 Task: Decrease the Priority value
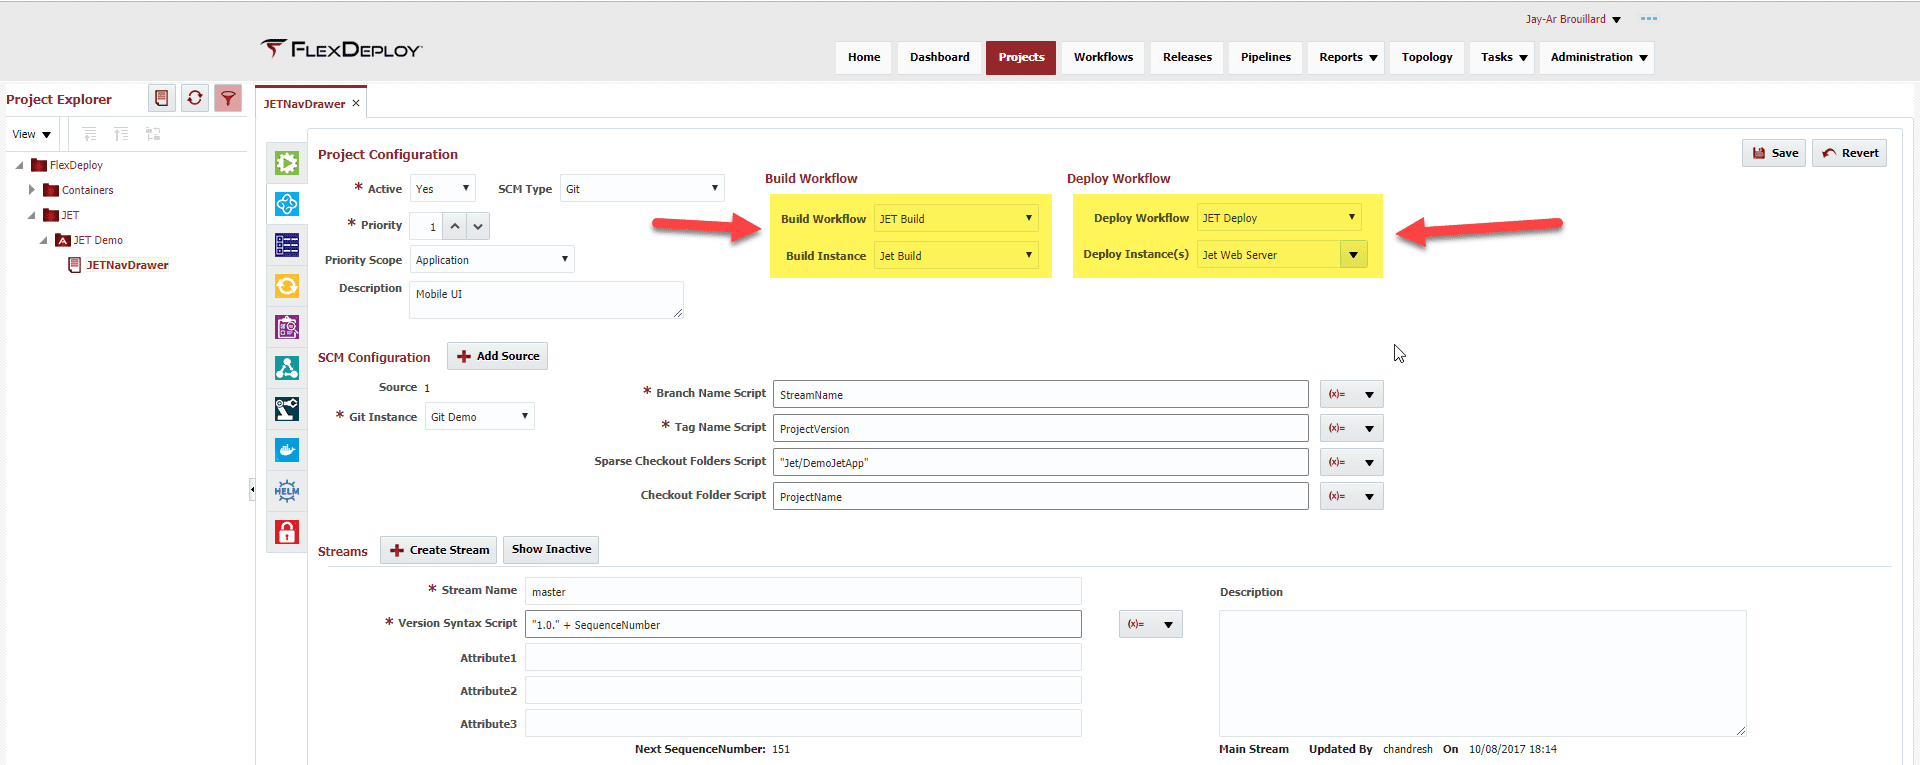click(x=478, y=226)
